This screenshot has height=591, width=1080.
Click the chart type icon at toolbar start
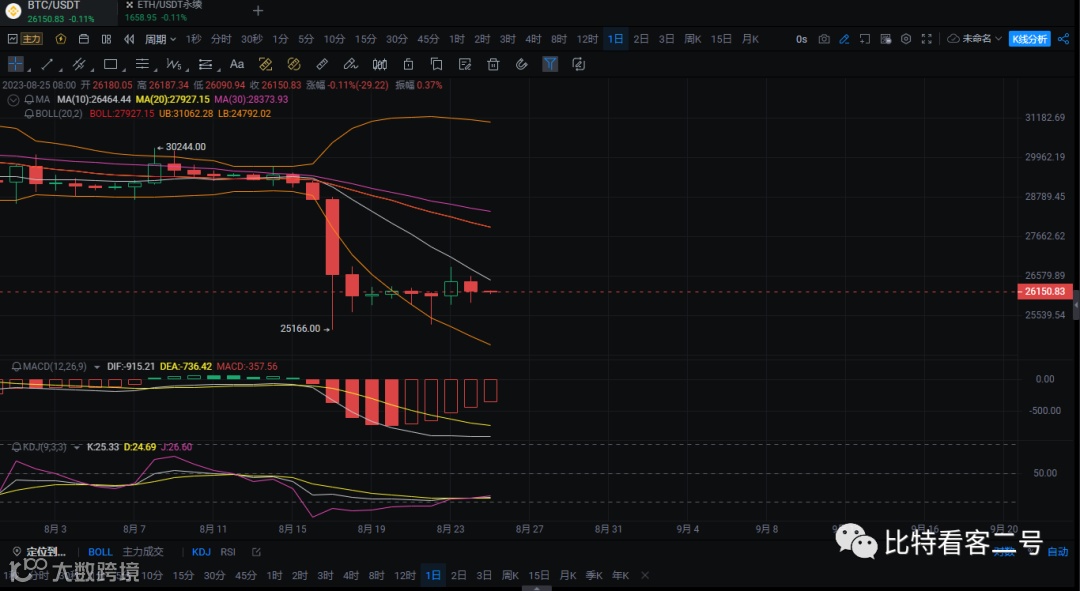(x=12, y=39)
